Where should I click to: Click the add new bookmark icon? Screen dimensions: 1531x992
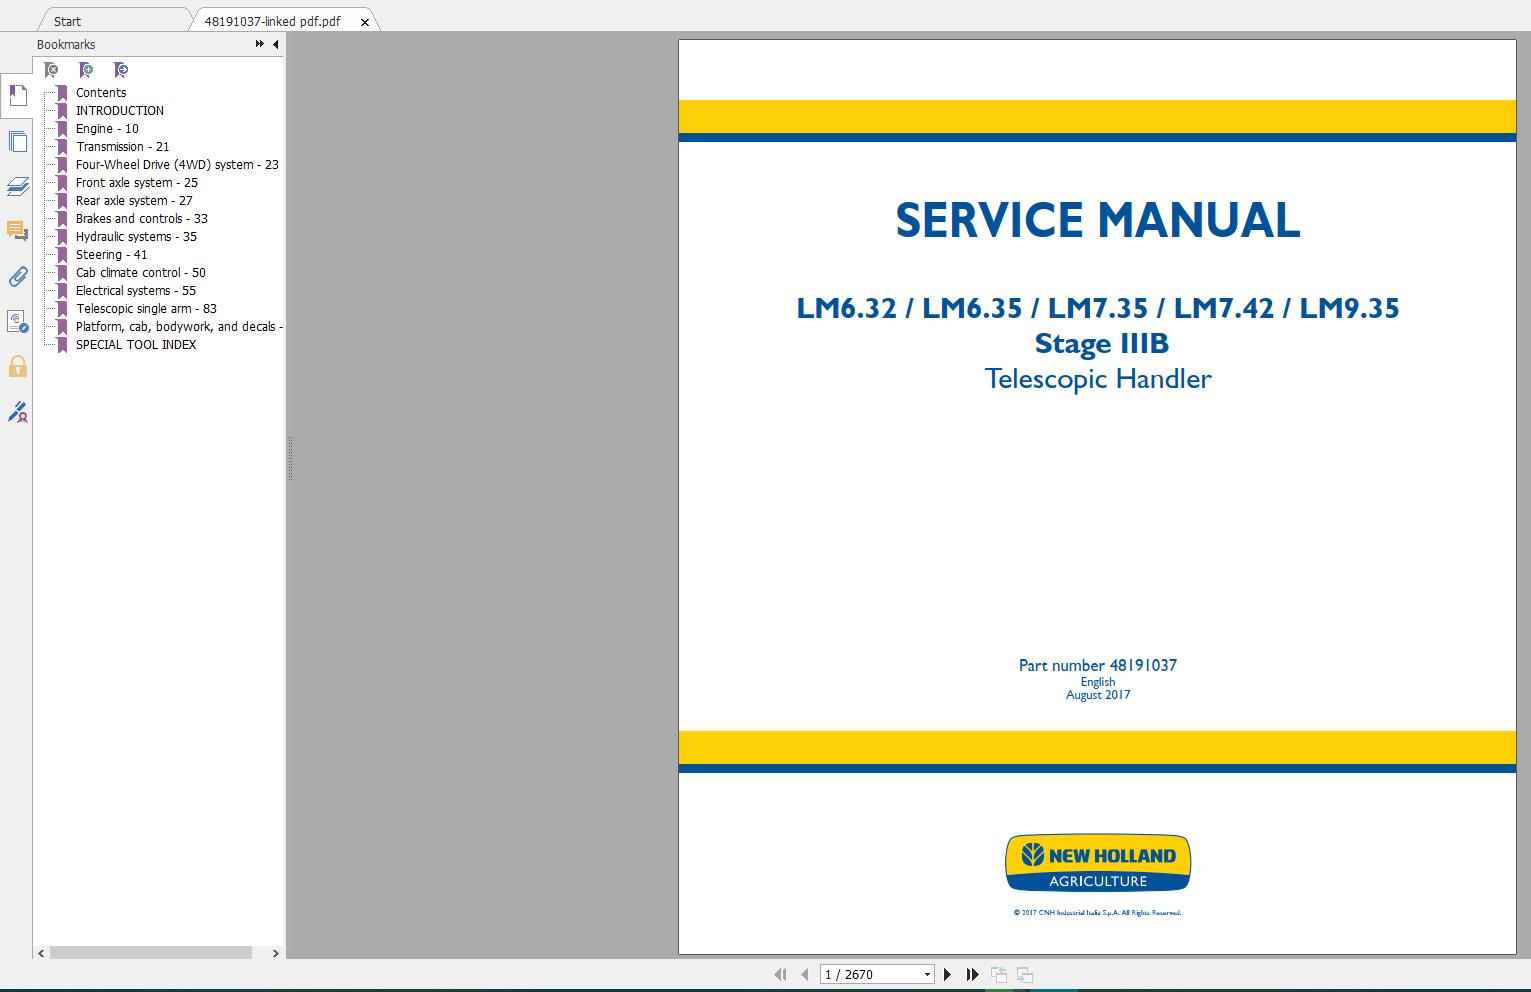[x=86, y=70]
